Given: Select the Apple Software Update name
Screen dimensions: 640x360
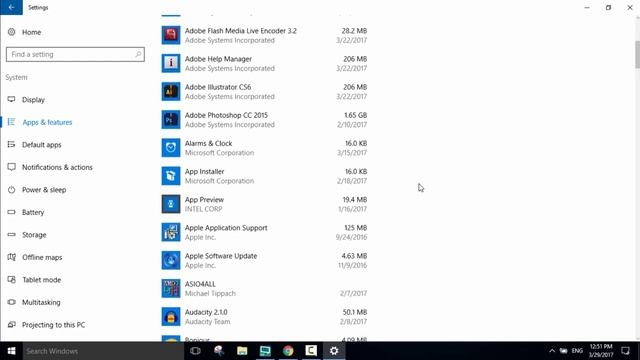Looking at the screenshot, I should (221, 256).
